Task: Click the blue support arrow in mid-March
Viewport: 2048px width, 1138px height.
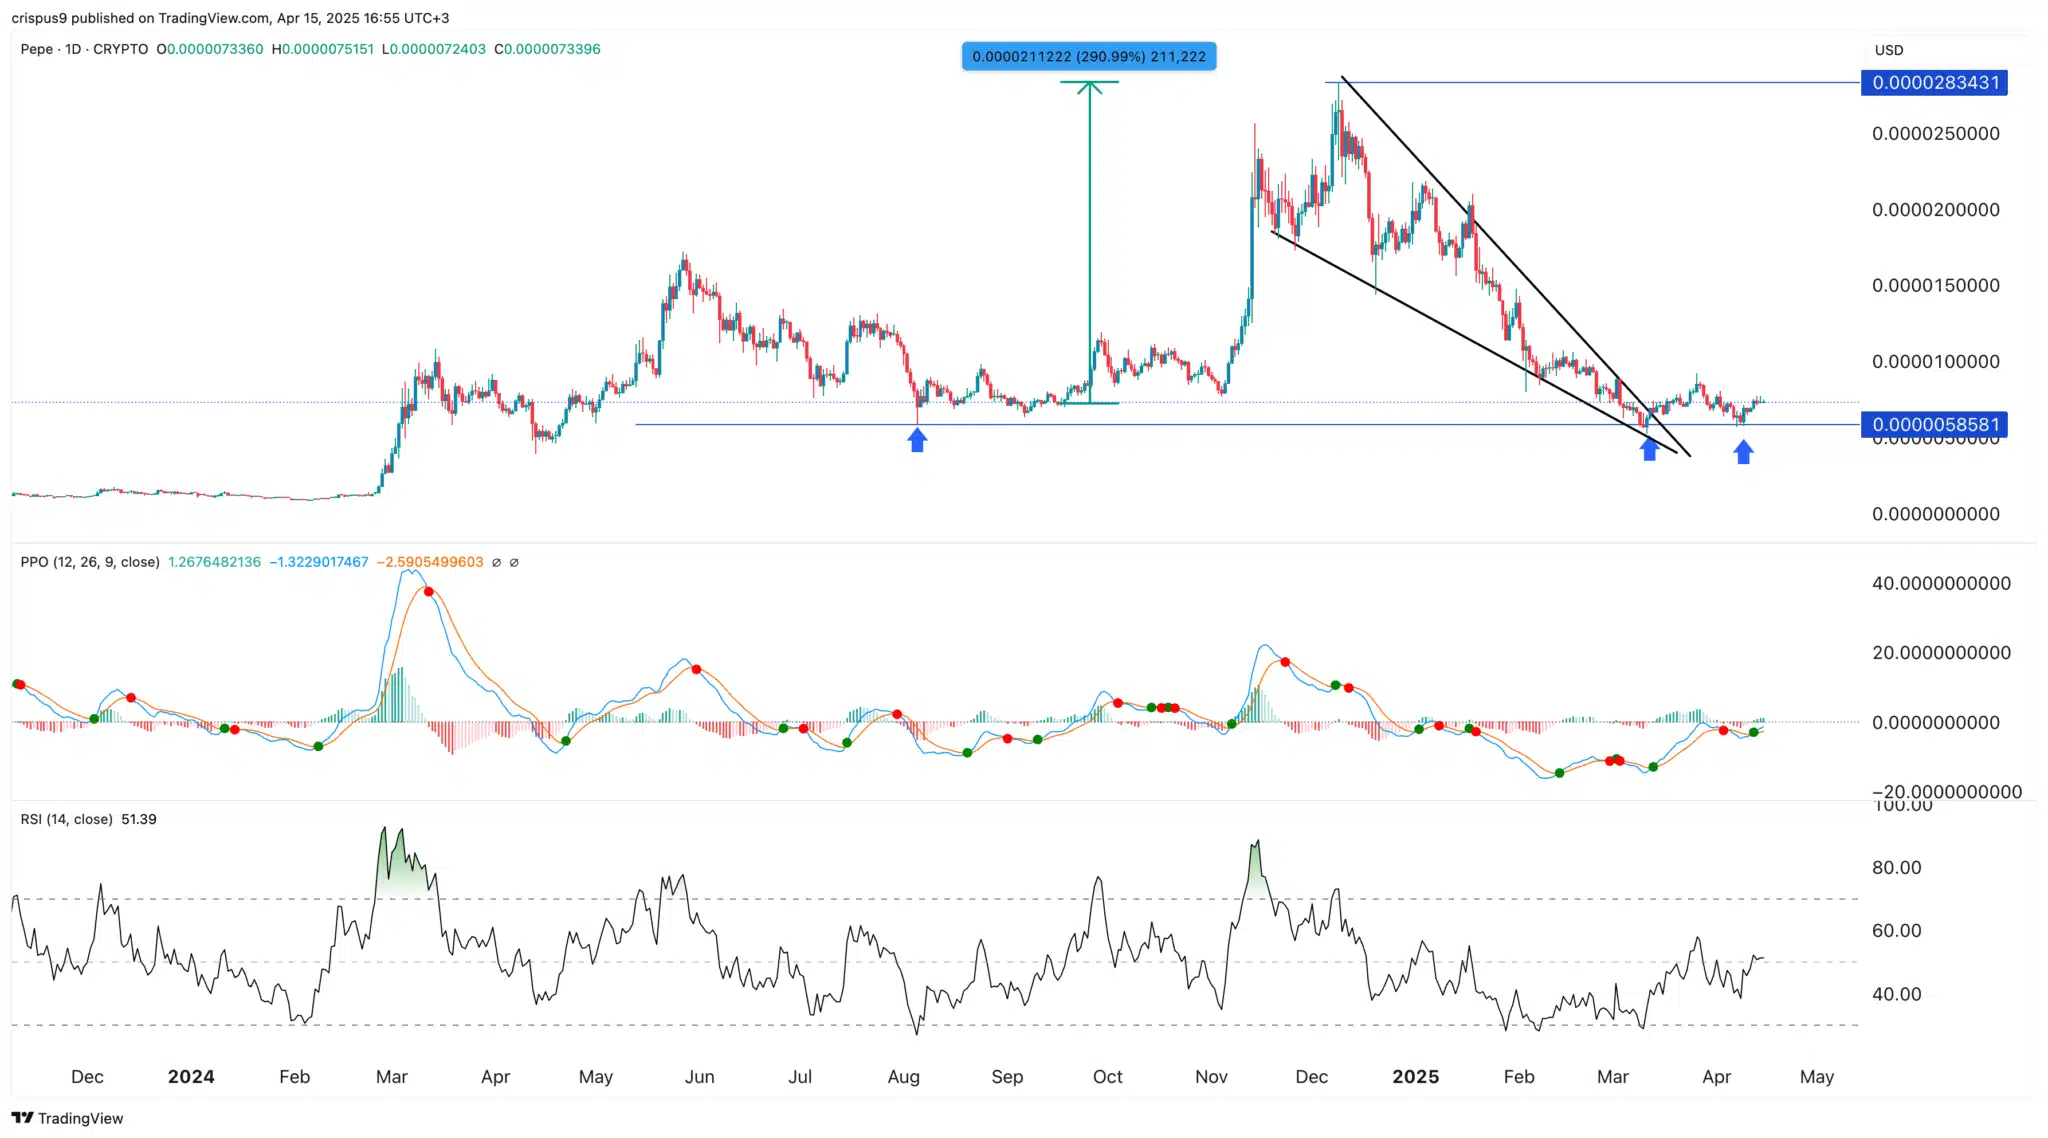Action: 1649,450
